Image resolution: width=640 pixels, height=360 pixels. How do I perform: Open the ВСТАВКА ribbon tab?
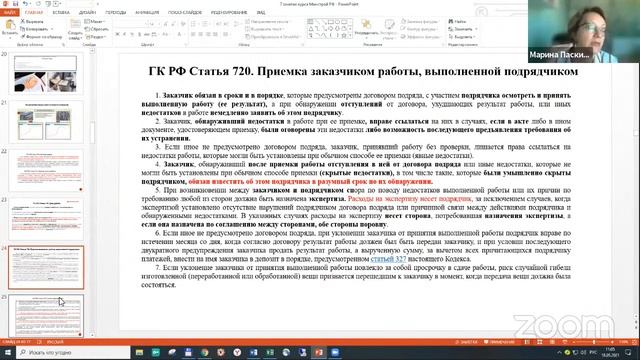point(61,12)
